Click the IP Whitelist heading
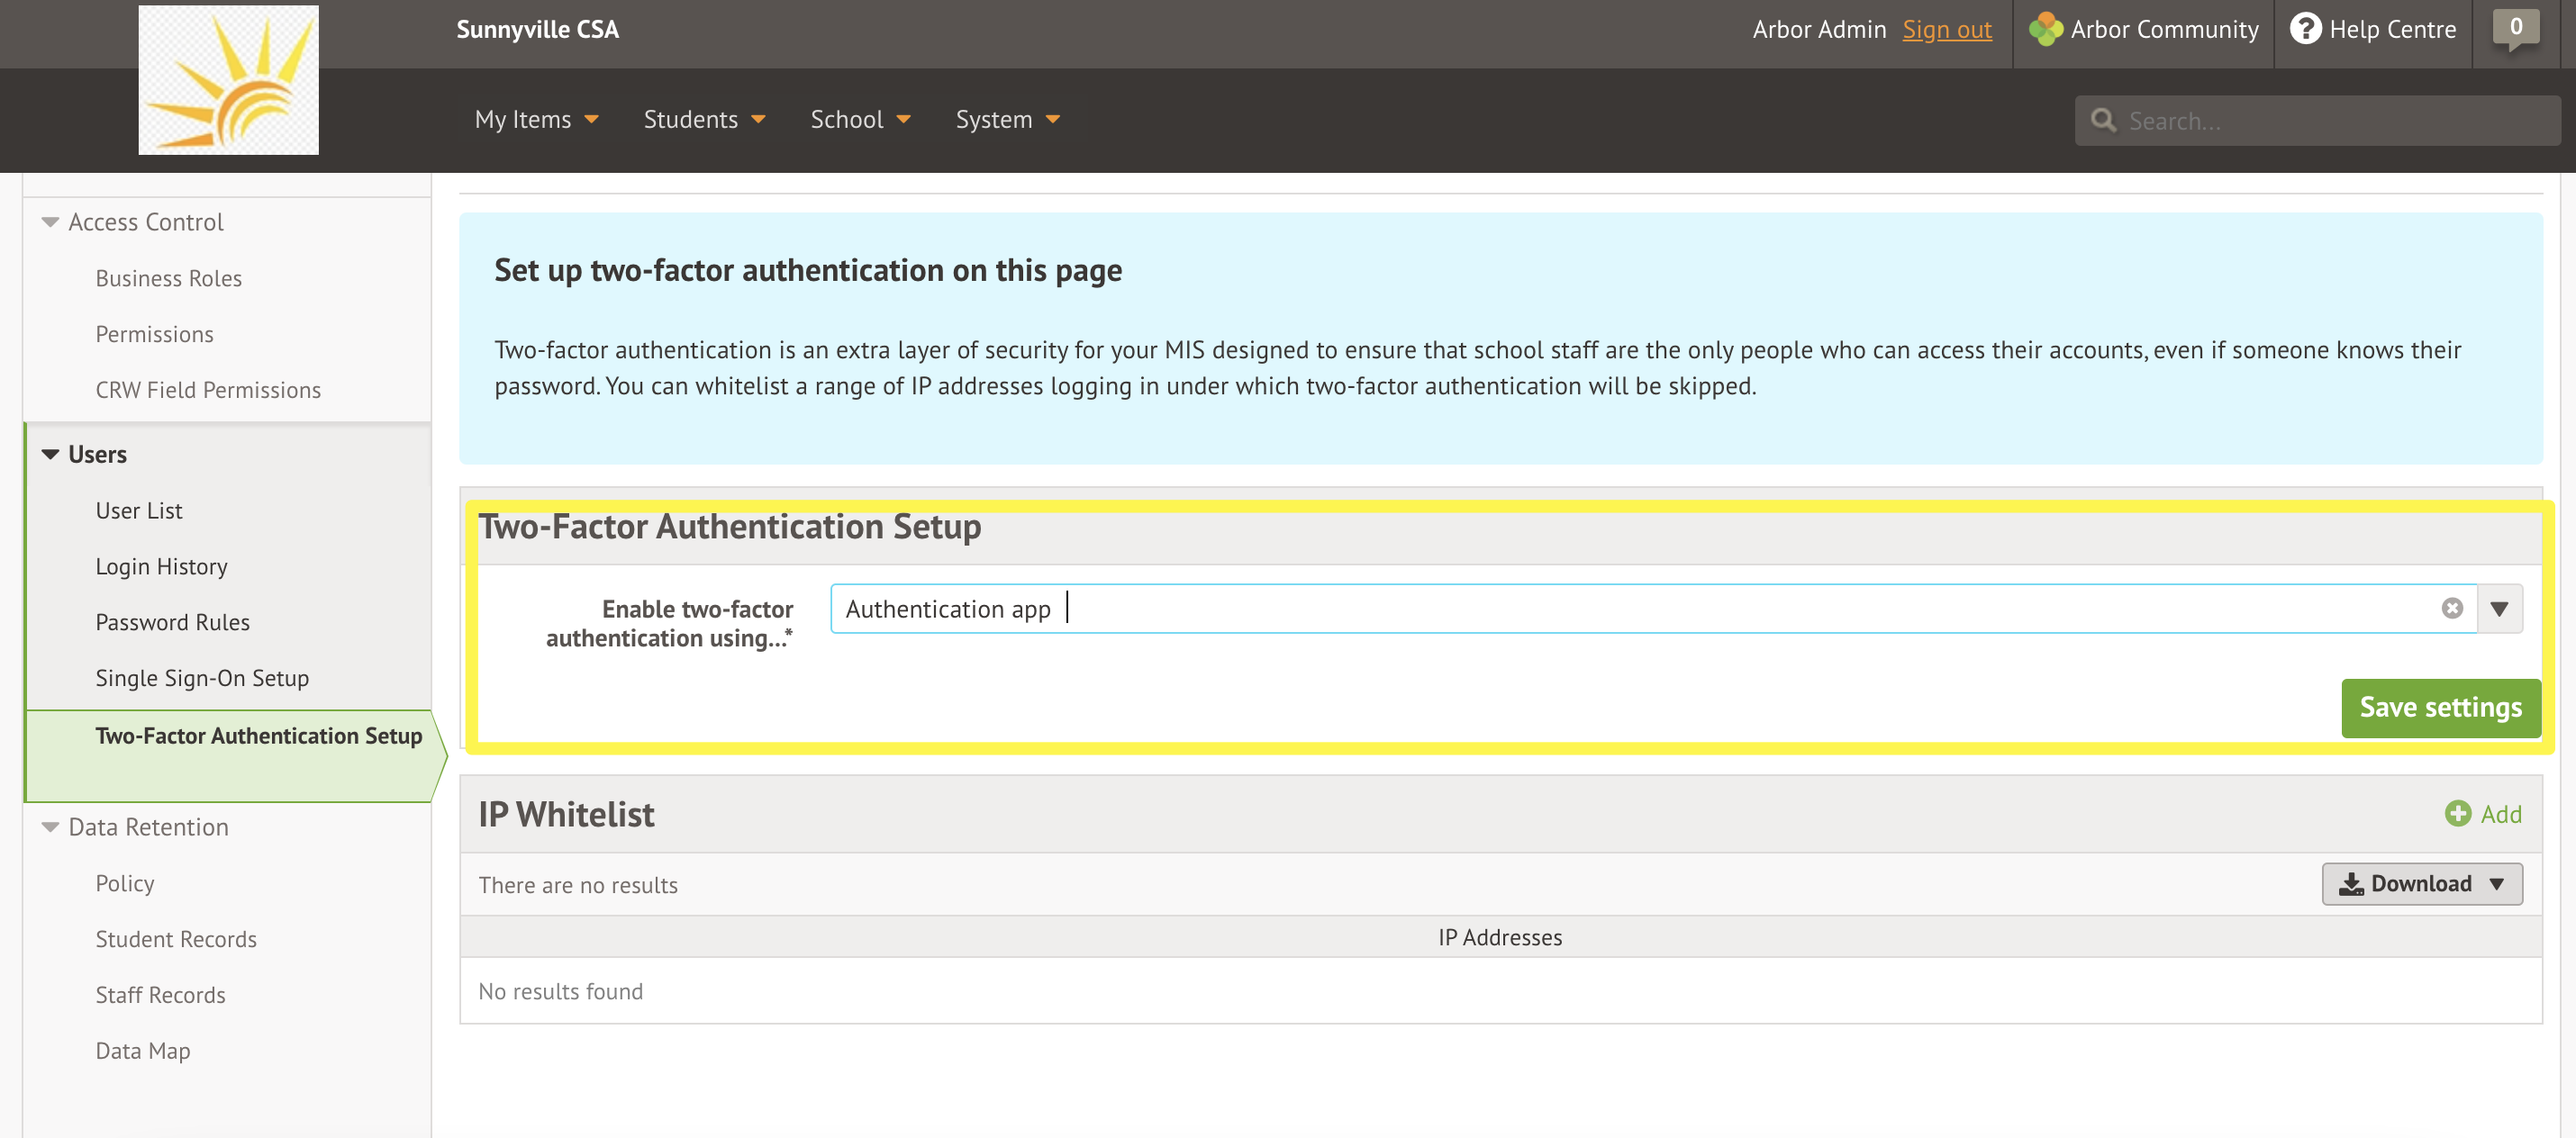The width and height of the screenshot is (2576, 1138). pyautogui.click(x=566, y=814)
